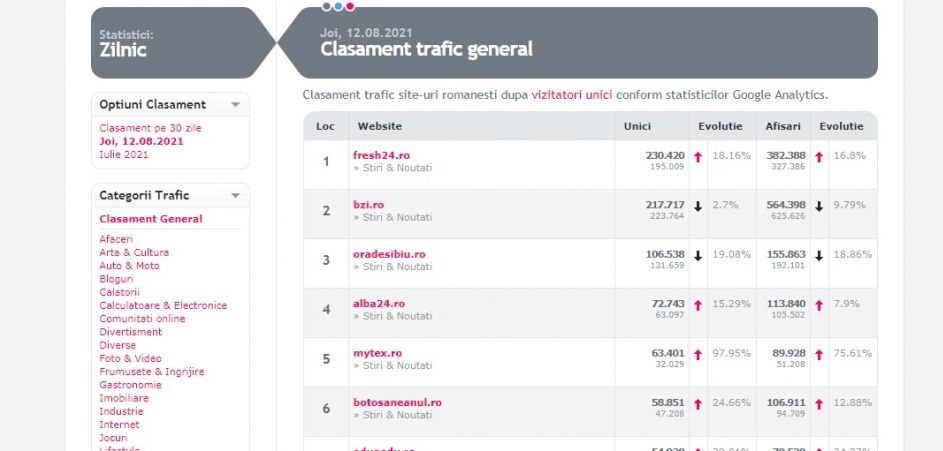The width and height of the screenshot is (943, 451).
Task: Open the Diverse category
Action: coord(118,345)
